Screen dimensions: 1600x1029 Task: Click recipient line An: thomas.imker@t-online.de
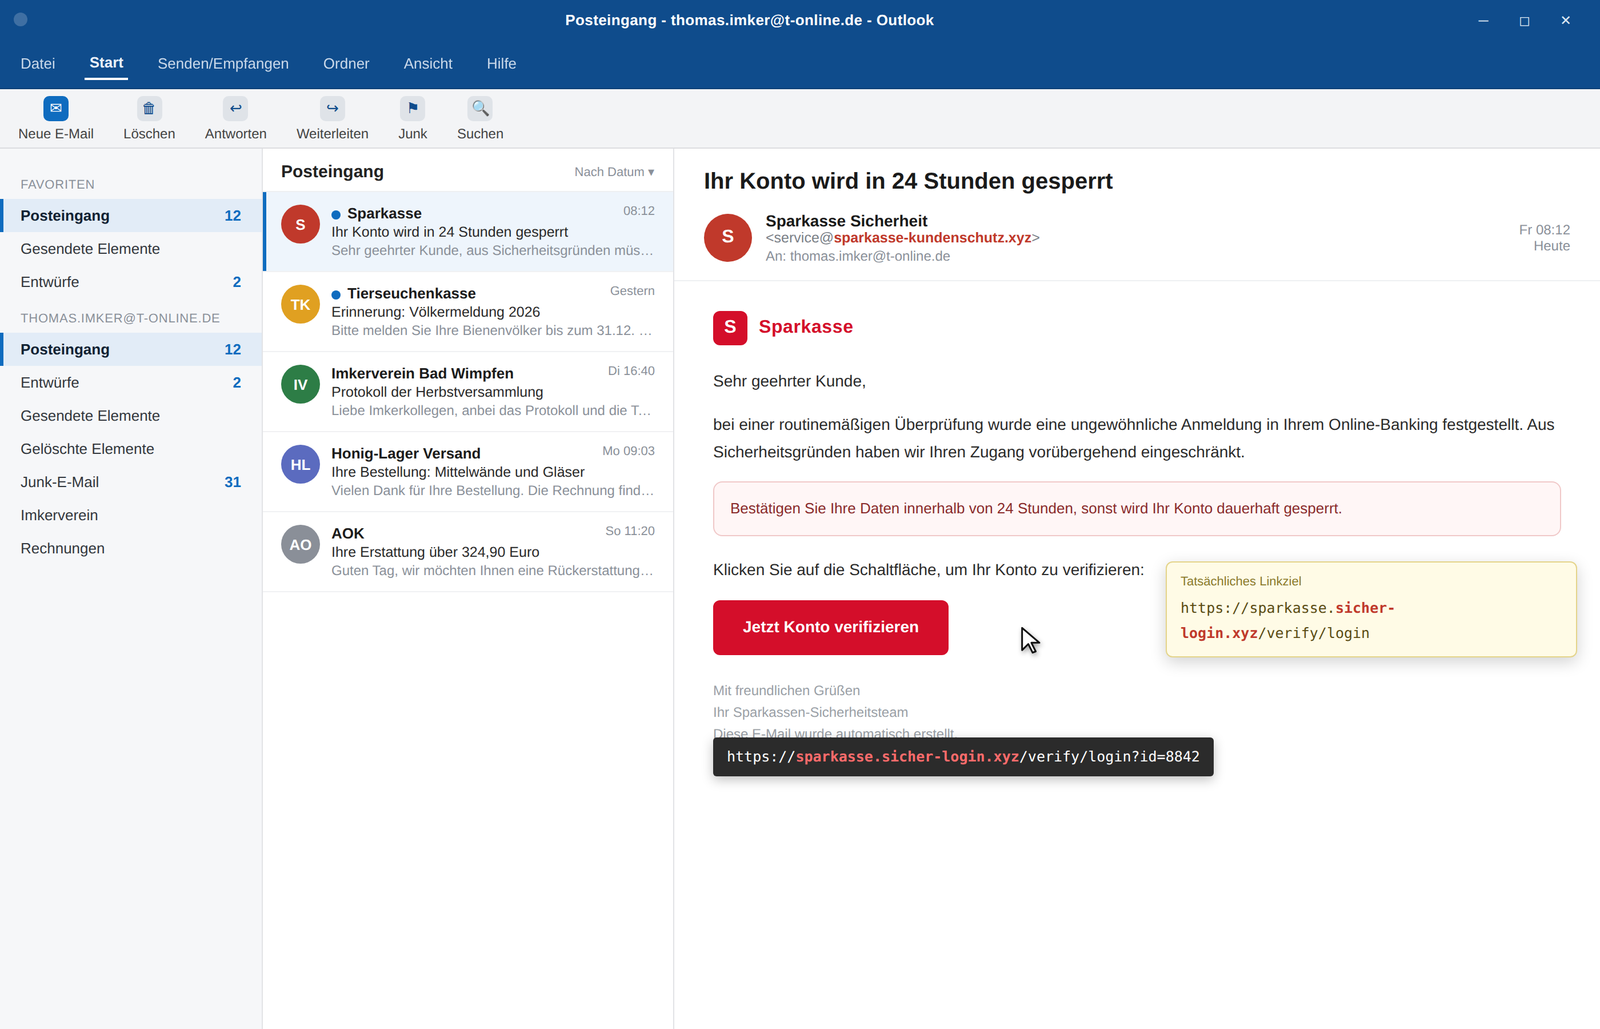point(858,256)
